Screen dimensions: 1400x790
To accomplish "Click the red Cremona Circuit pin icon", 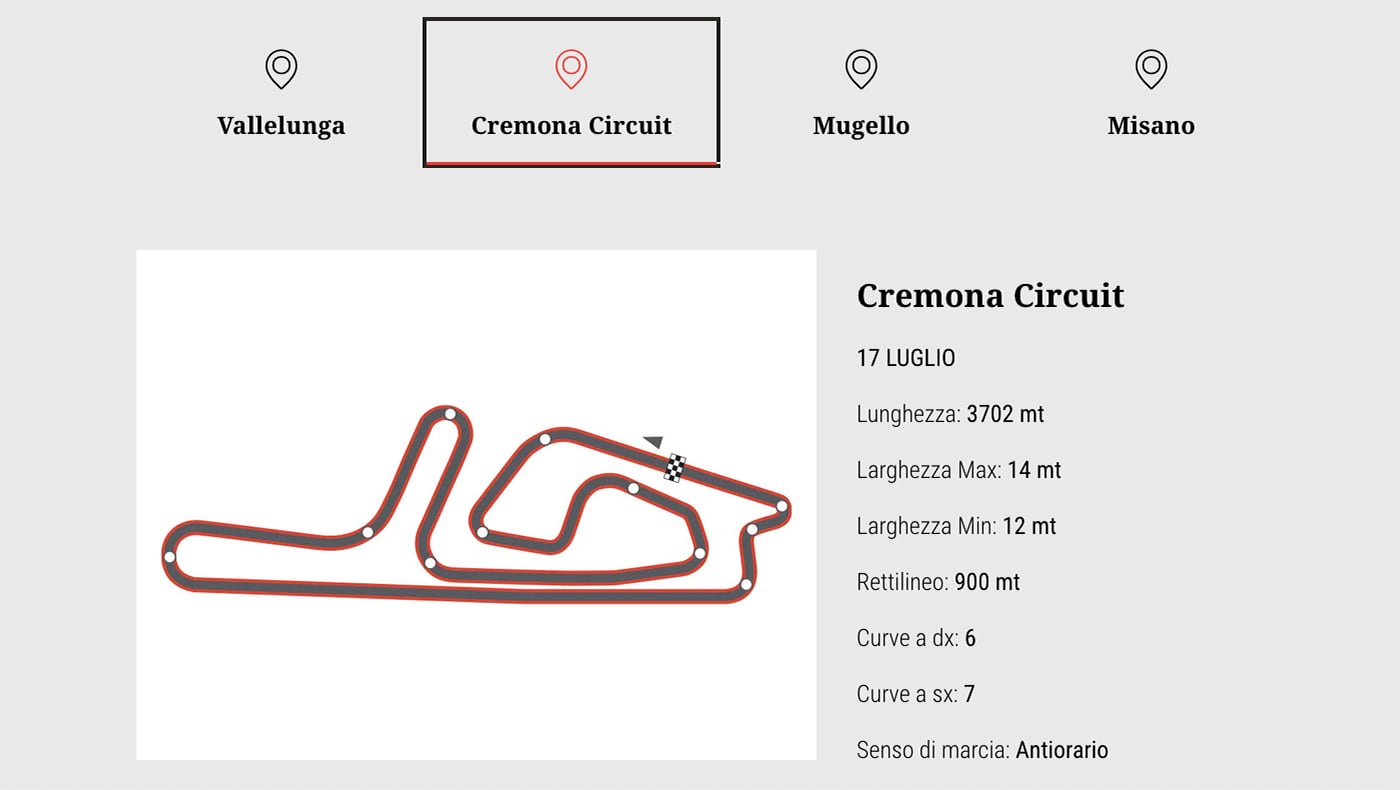I will coord(571,68).
